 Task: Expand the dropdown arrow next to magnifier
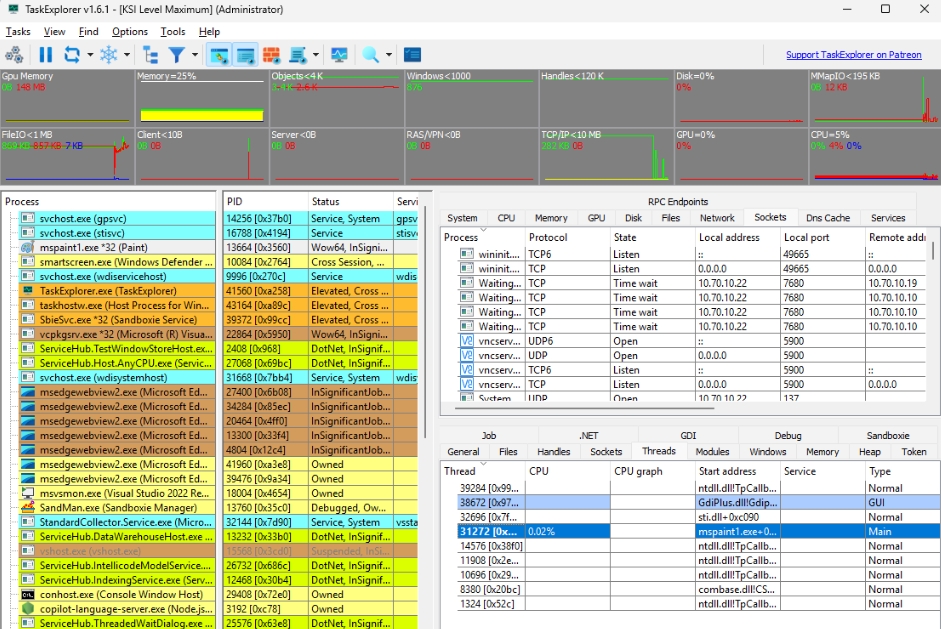[388, 55]
